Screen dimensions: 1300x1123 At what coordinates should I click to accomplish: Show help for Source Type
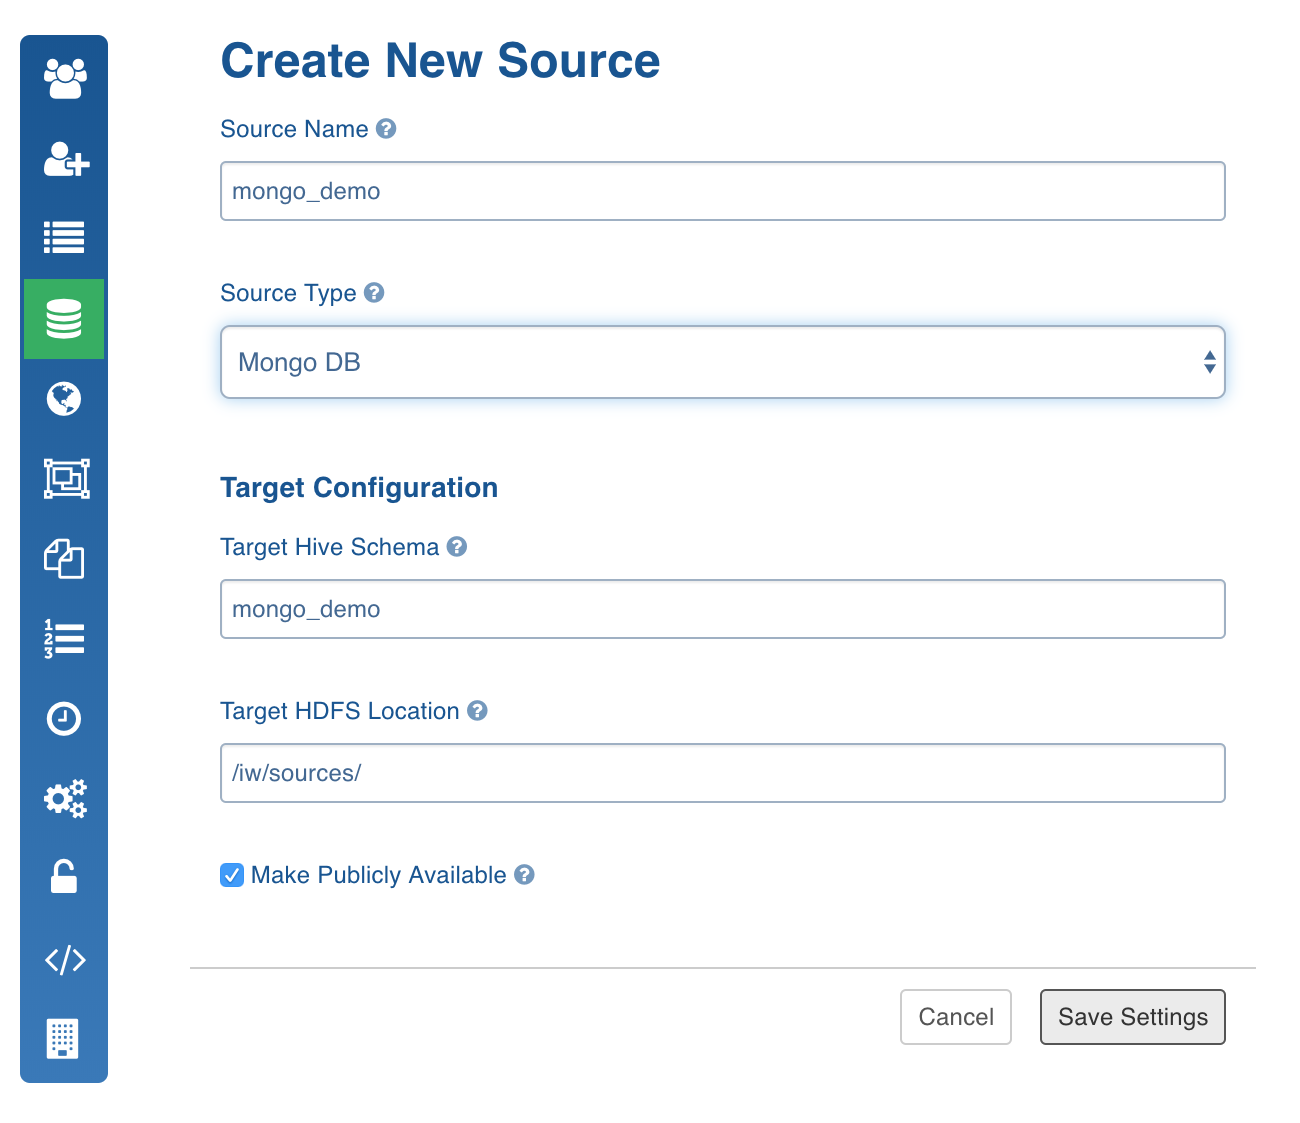(374, 293)
